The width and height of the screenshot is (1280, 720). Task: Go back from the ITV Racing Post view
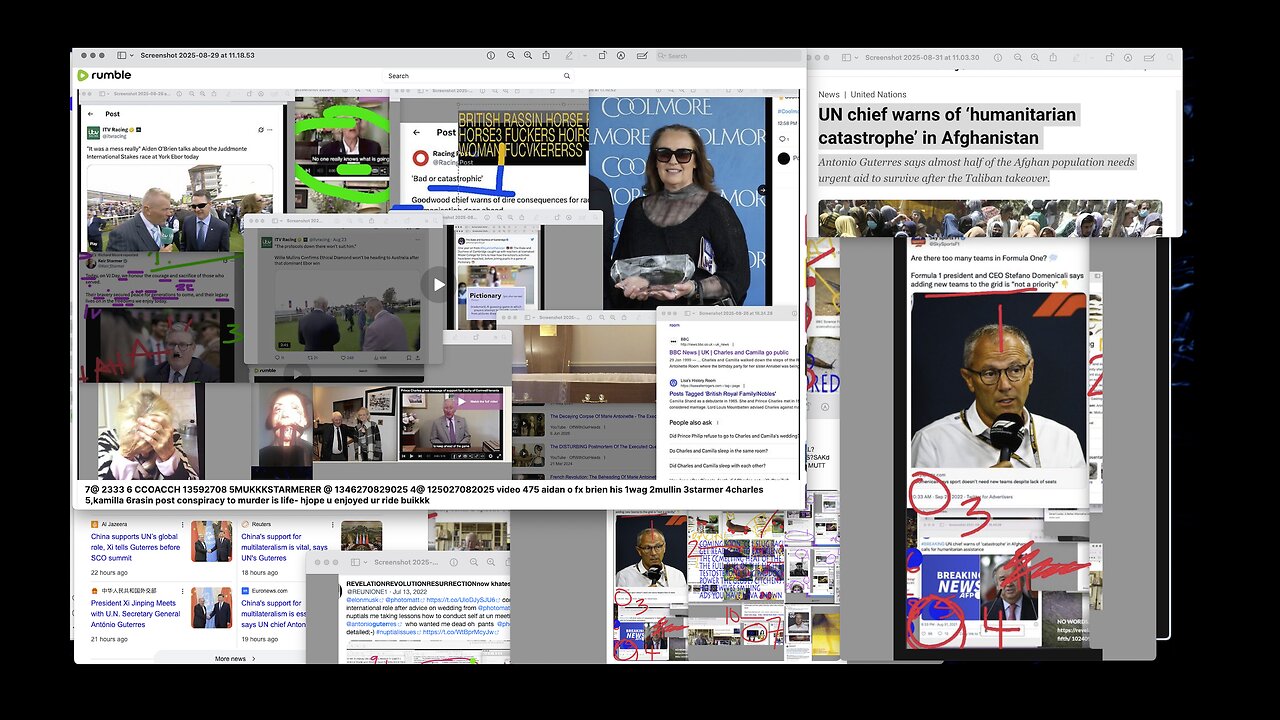pos(90,114)
